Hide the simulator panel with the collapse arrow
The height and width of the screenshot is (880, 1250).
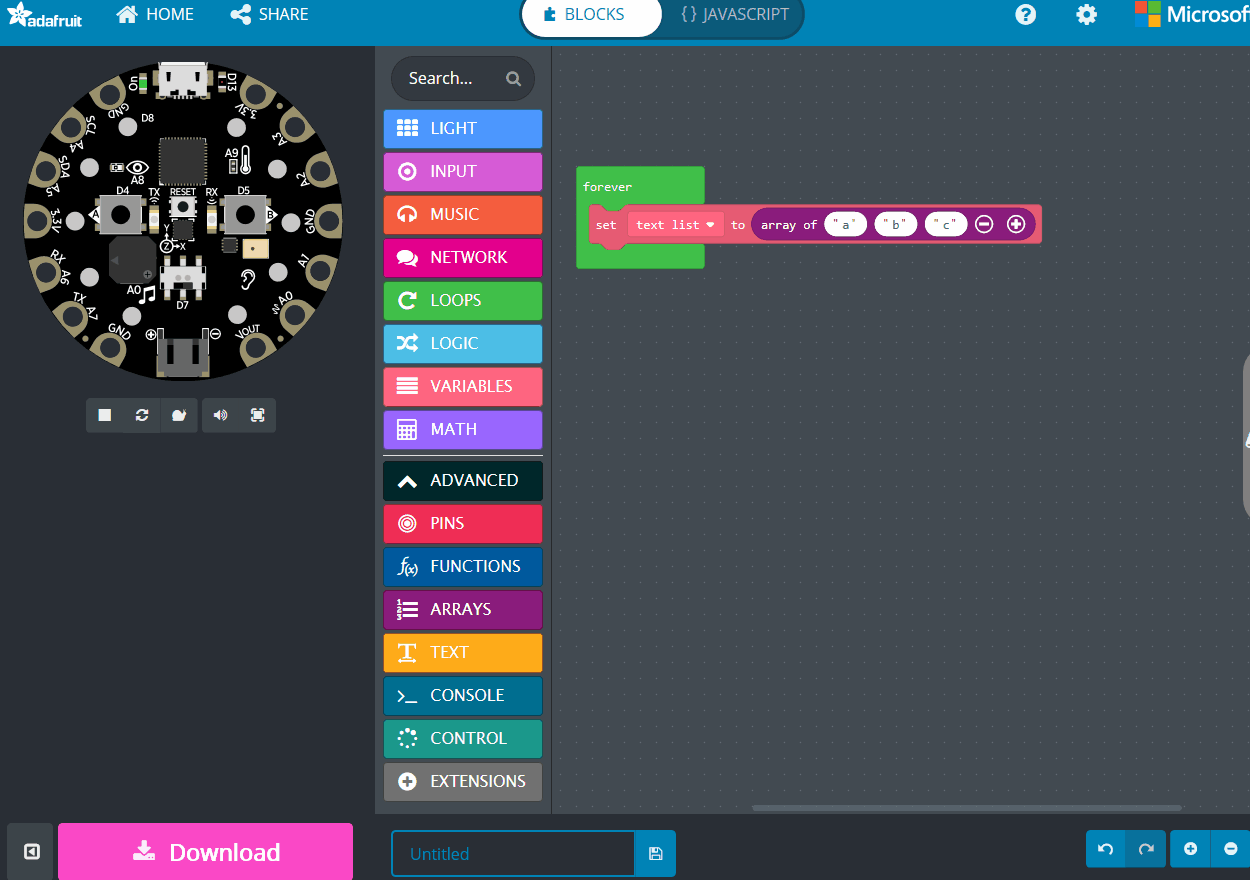29,850
